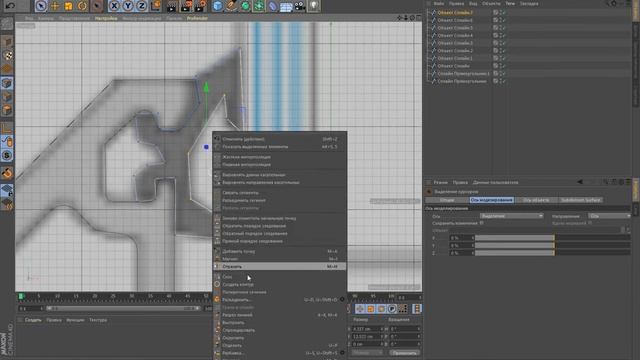
Task: Switch to Points mode
Action: pos(7,83)
